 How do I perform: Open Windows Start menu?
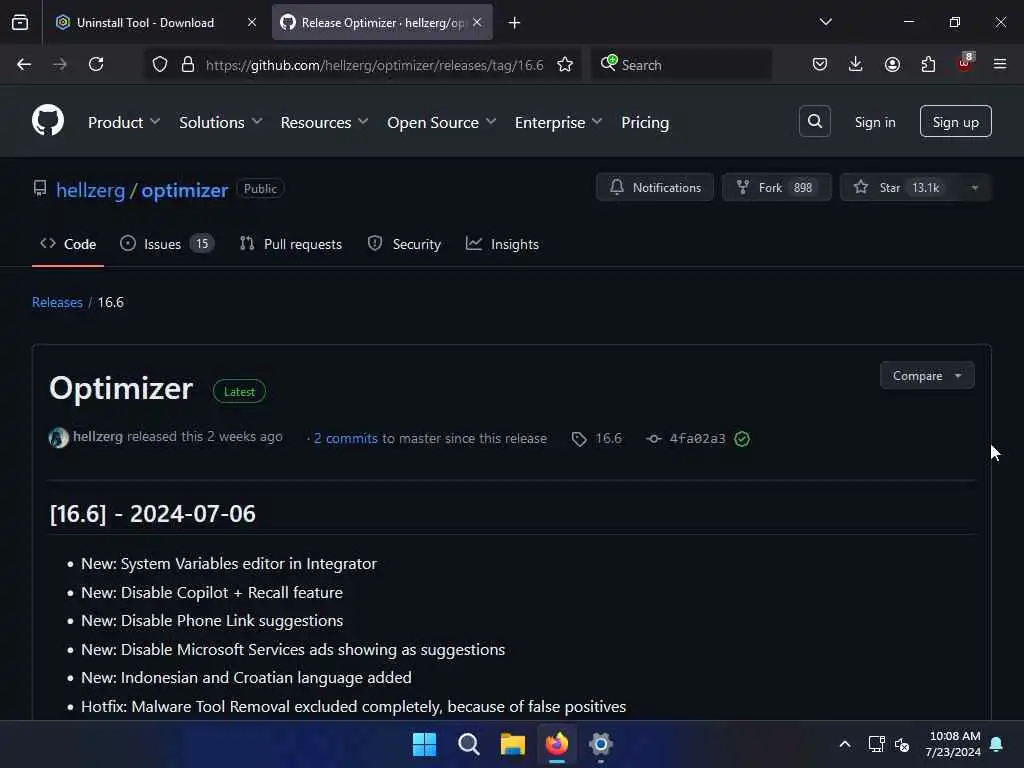(424, 744)
